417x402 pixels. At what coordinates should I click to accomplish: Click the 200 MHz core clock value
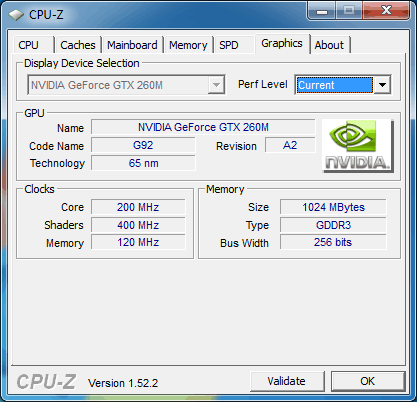(138, 207)
